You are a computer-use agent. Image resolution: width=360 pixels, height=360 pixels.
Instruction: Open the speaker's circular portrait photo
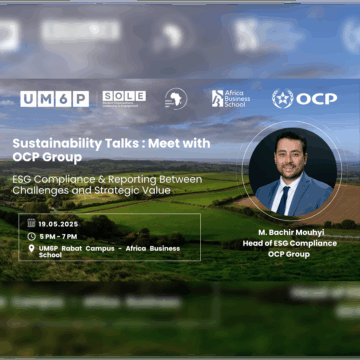click(x=292, y=171)
